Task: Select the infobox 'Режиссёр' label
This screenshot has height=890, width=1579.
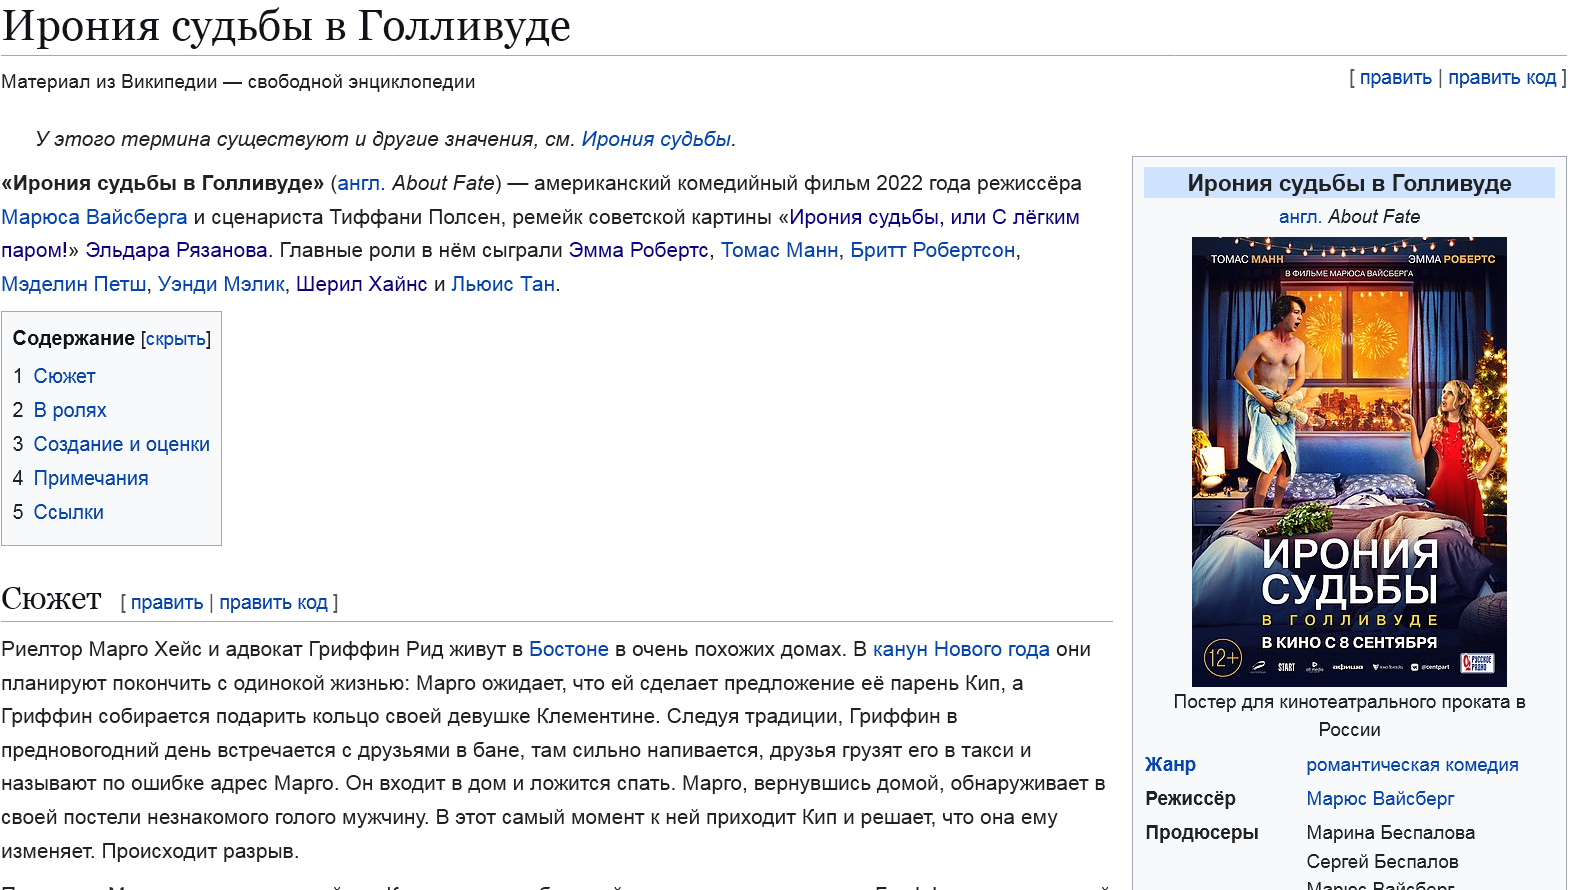Action: pos(1190,799)
